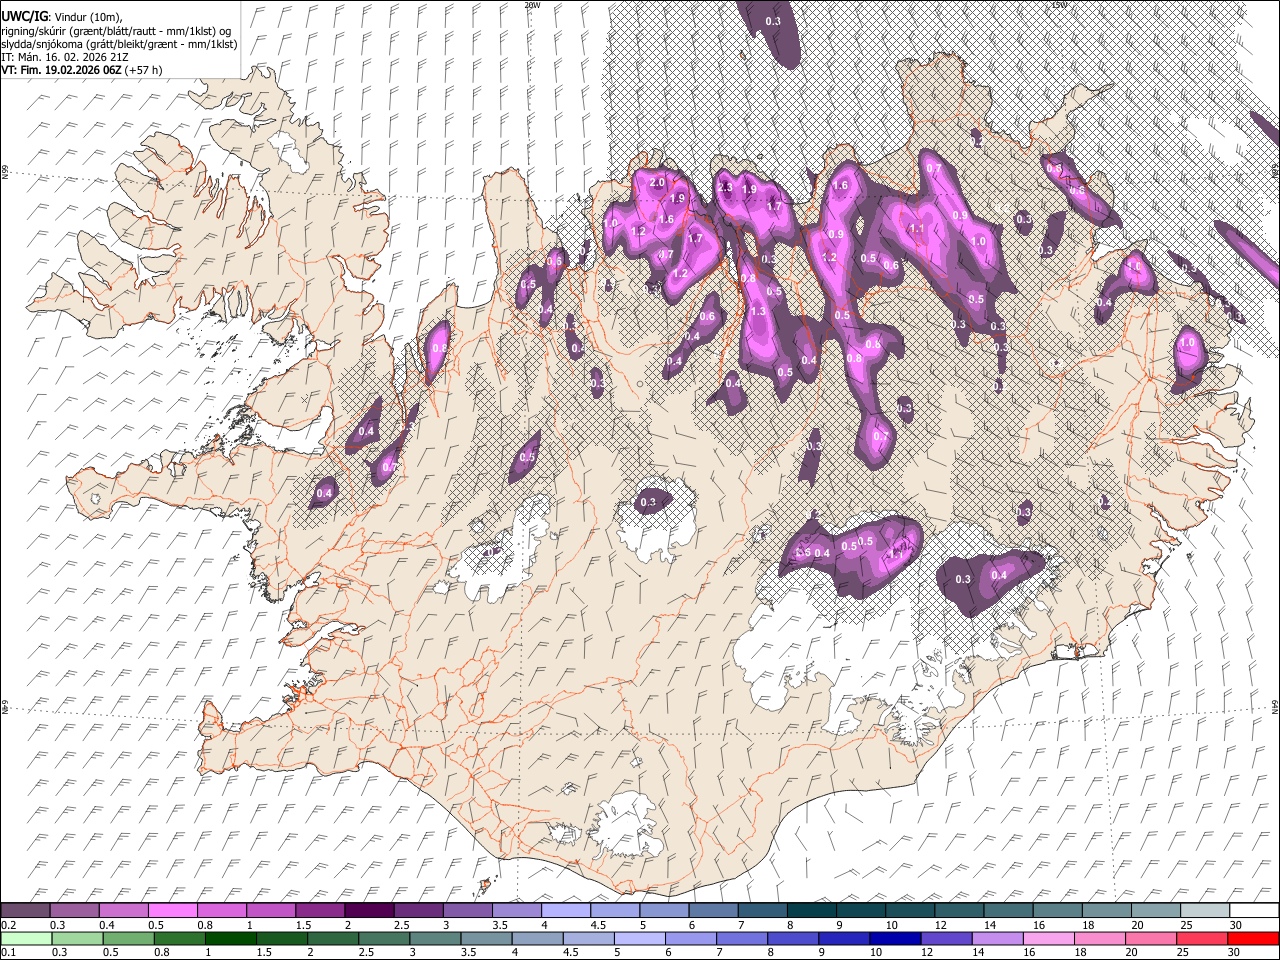Click the 15W longitude label
Image resolution: width=1280 pixels, height=960 pixels.
click(x=1059, y=5)
